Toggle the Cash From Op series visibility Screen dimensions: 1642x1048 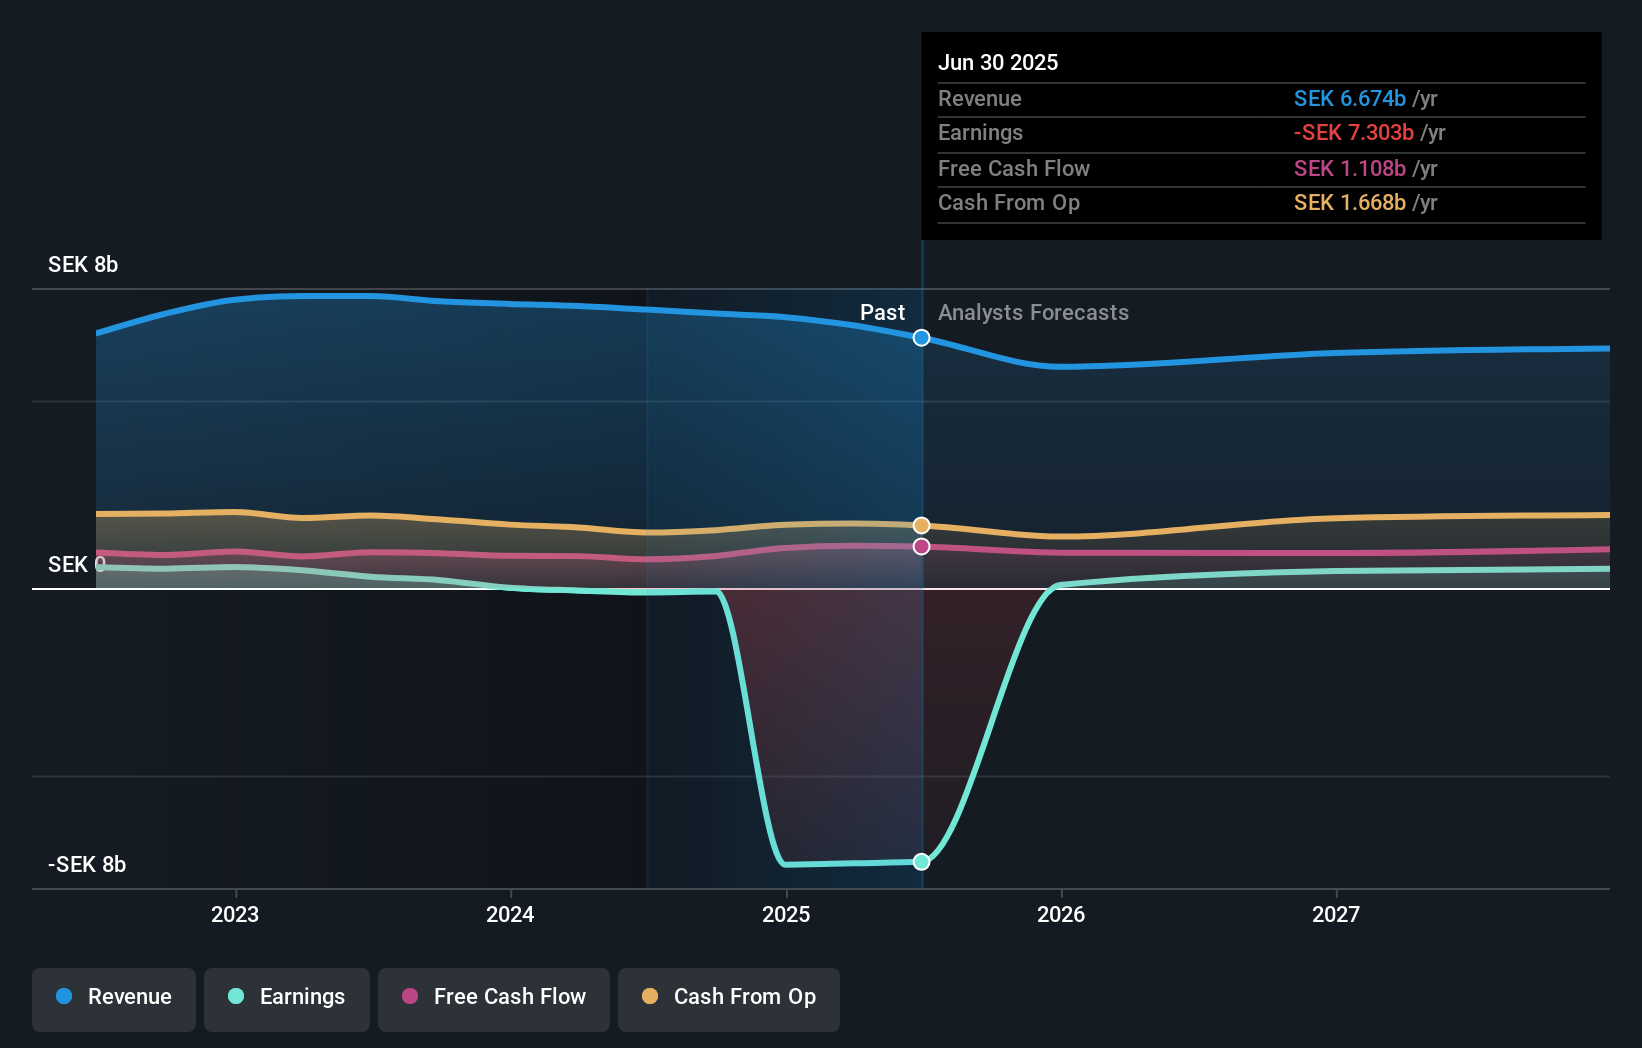pos(728,997)
